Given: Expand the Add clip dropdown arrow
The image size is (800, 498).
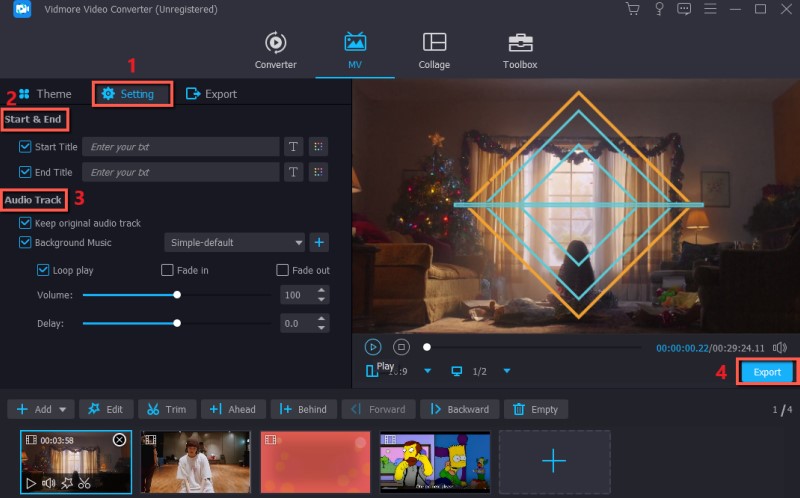Looking at the screenshot, I should tap(65, 409).
